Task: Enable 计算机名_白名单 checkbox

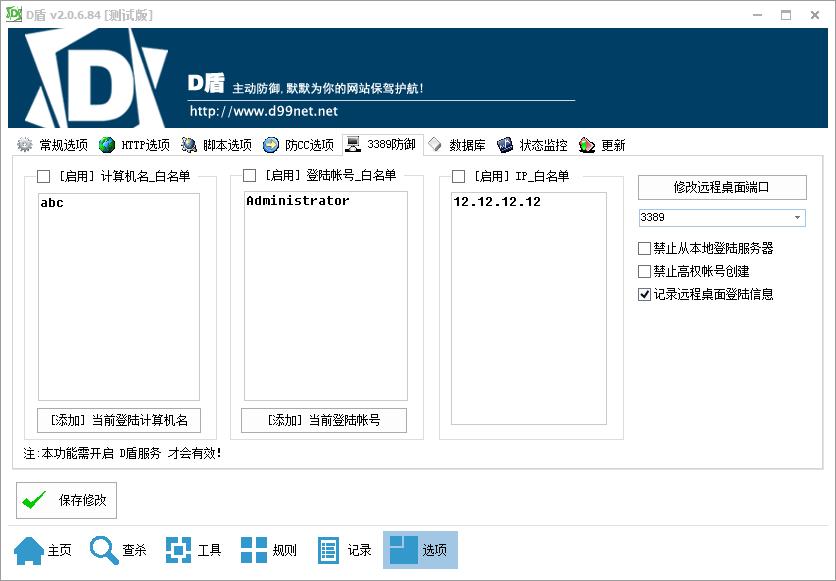Action: point(44,176)
